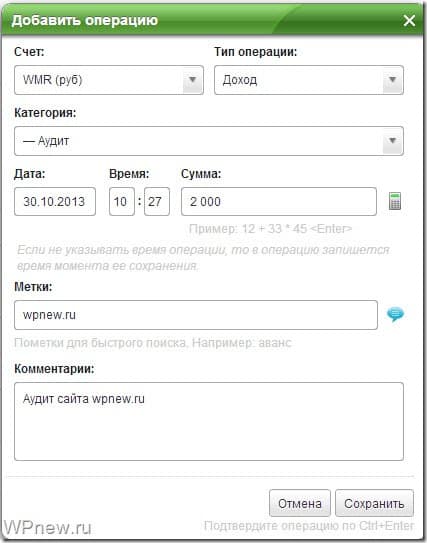The width and height of the screenshot is (427, 543).
Task: Expand the Счет dropdown arrow
Action: [x=193, y=80]
